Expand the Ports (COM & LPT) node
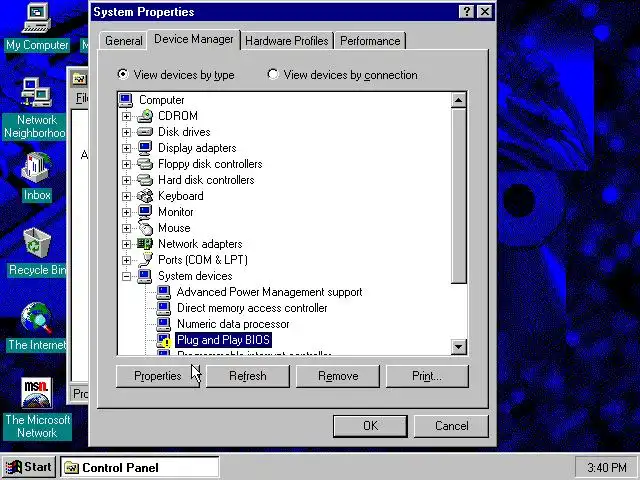Image resolution: width=640 pixels, height=480 pixels. coord(127,260)
